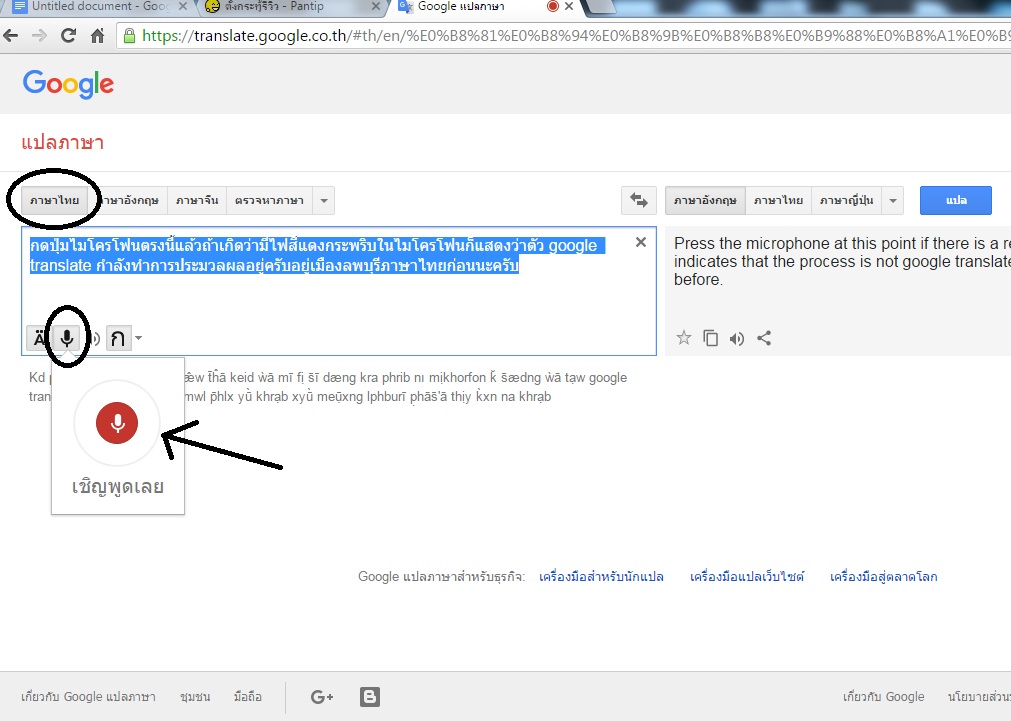Copy the translated text icon

click(x=710, y=338)
